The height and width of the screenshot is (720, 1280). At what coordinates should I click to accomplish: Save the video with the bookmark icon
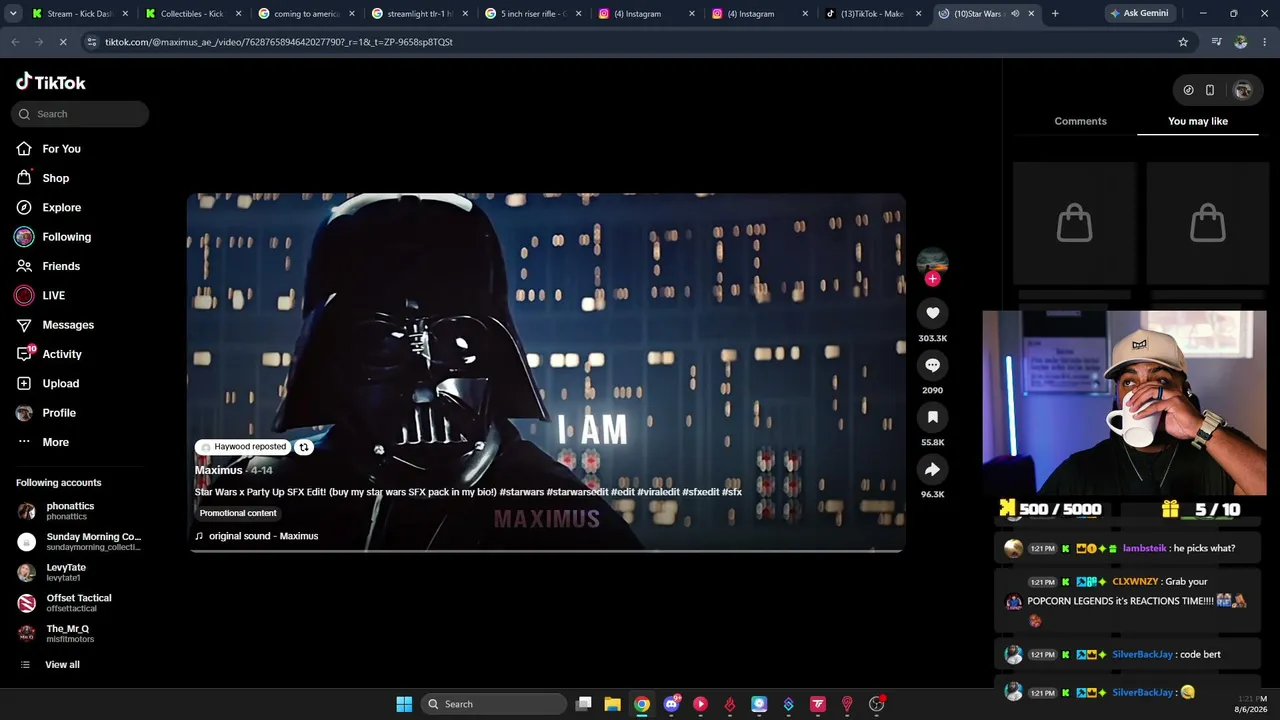coord(932,417)
